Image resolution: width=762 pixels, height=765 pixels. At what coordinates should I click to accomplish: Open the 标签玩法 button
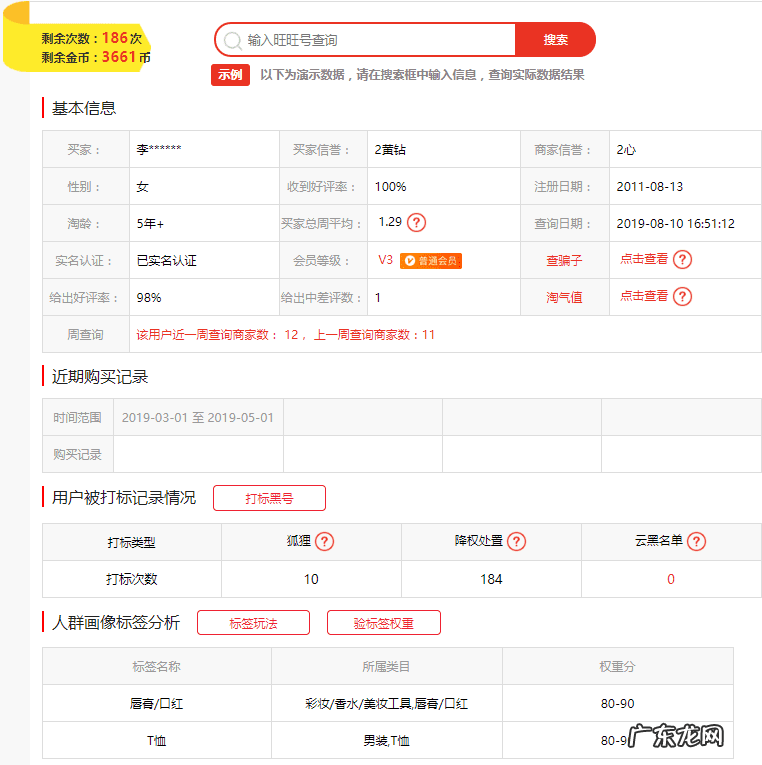click(253, 623)
